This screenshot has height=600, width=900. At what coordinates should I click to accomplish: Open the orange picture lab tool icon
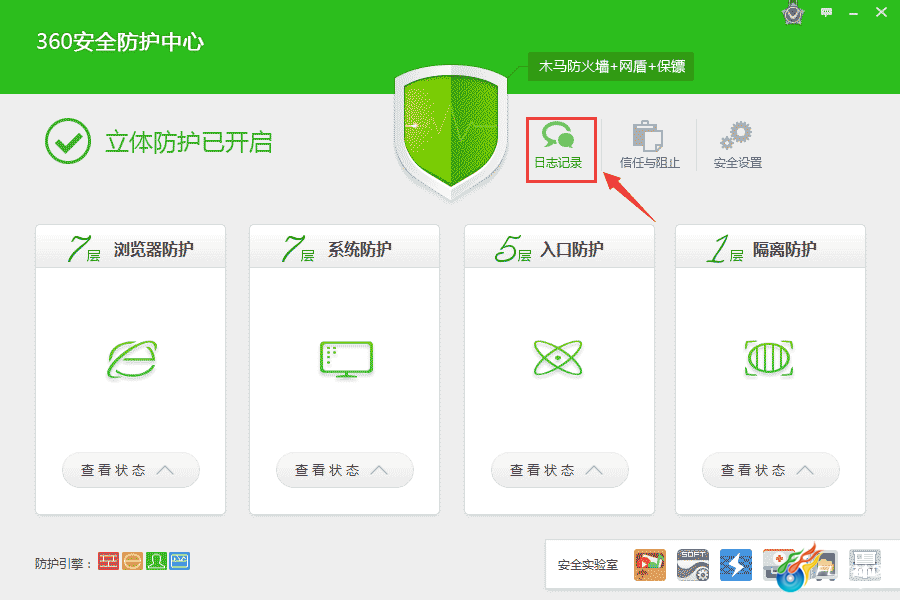(650, 565)
